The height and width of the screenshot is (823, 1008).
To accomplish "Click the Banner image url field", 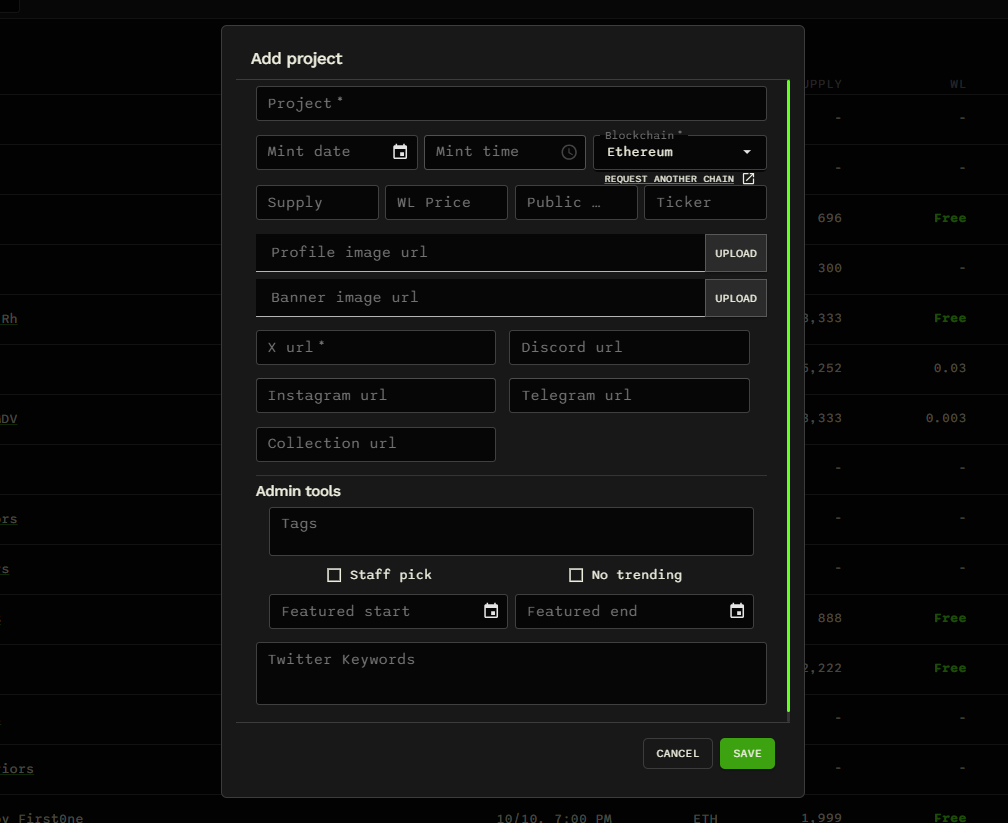I will 480,298.
